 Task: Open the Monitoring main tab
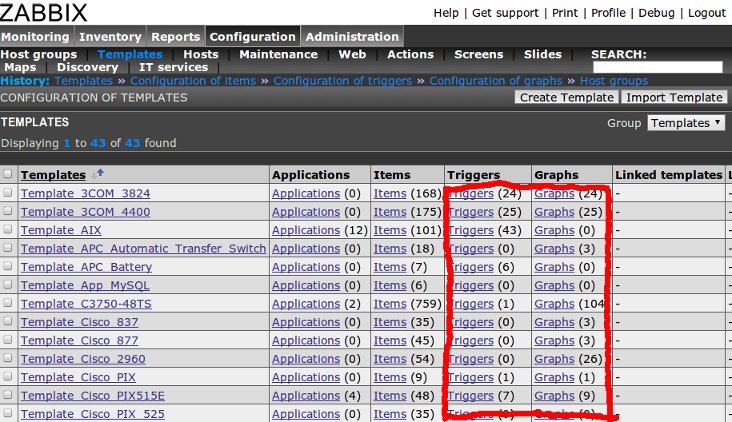click(x=35, y=36)
